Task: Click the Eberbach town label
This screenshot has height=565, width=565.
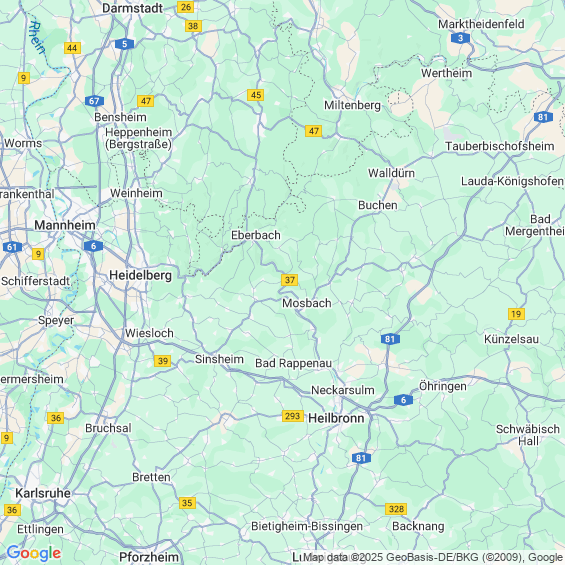Action: (256, 235)
